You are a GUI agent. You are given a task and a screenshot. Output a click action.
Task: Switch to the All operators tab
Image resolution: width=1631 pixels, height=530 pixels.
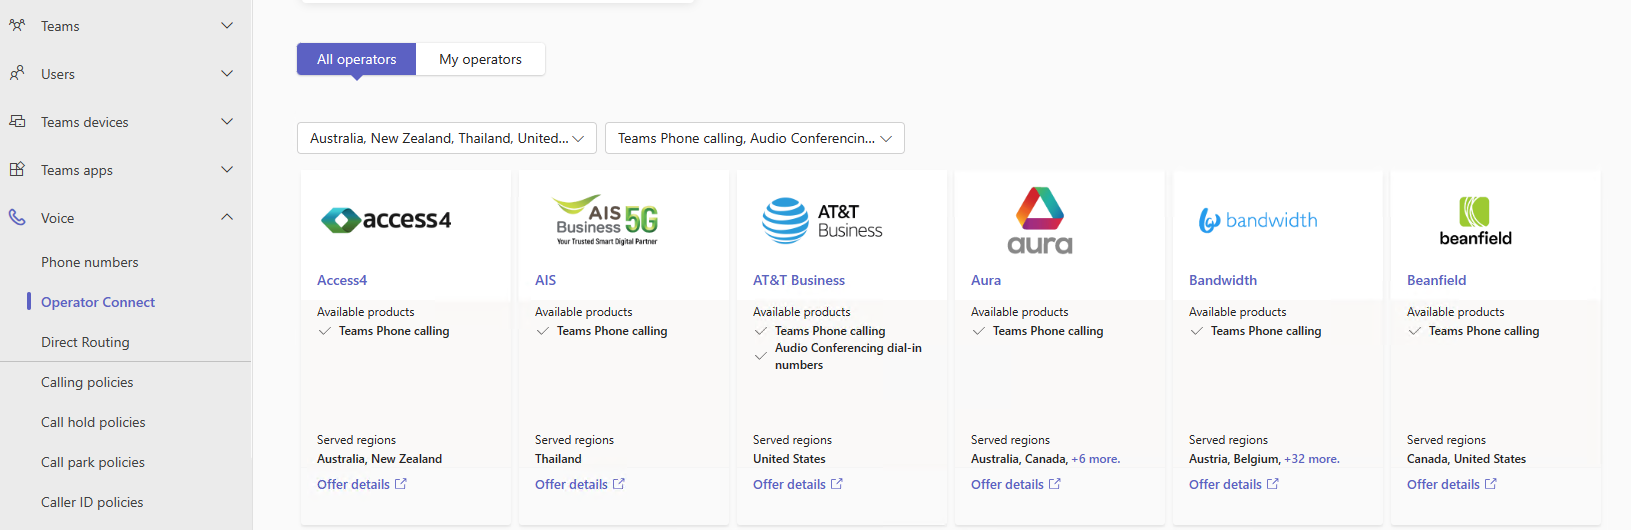coord(356,59)
